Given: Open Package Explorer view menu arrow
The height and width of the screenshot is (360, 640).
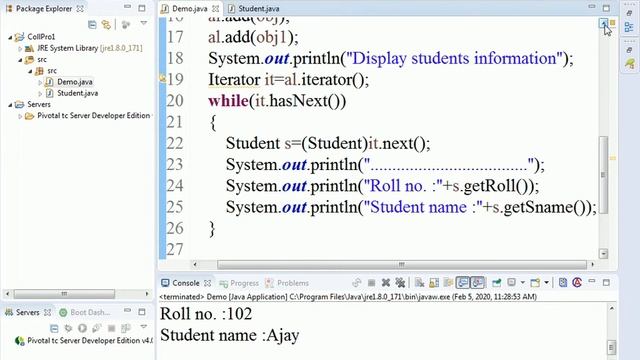Looking at the screenshot, I should click(x=144, y=24).
